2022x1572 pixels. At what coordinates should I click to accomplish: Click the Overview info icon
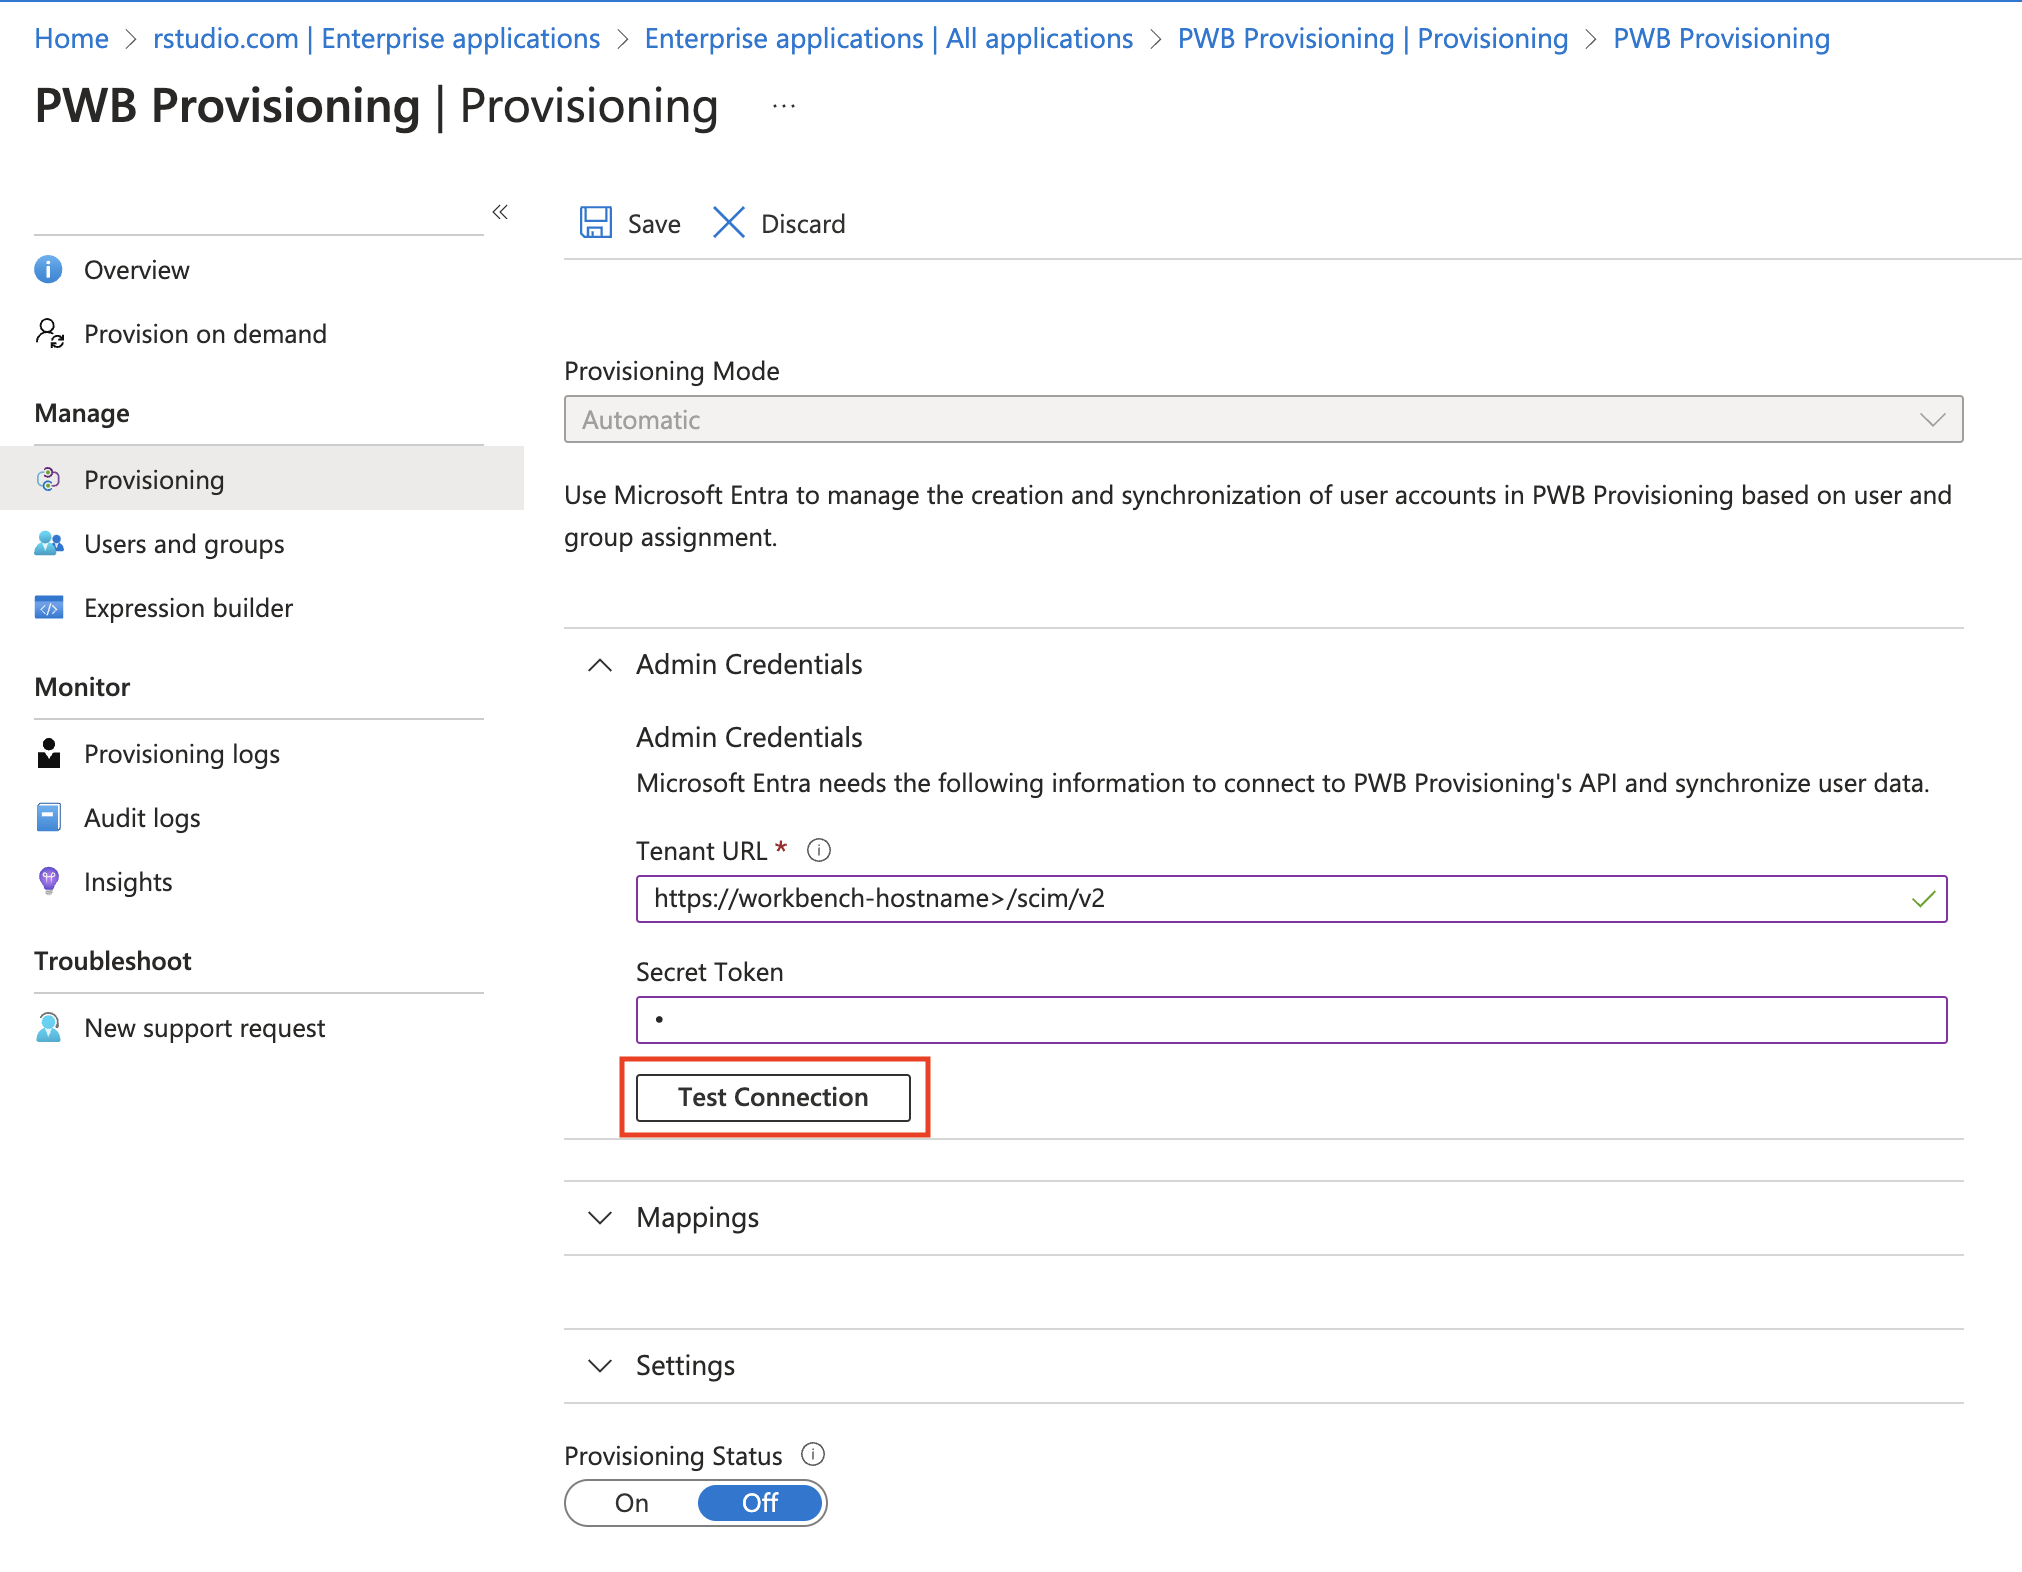(x=48, y=269)
